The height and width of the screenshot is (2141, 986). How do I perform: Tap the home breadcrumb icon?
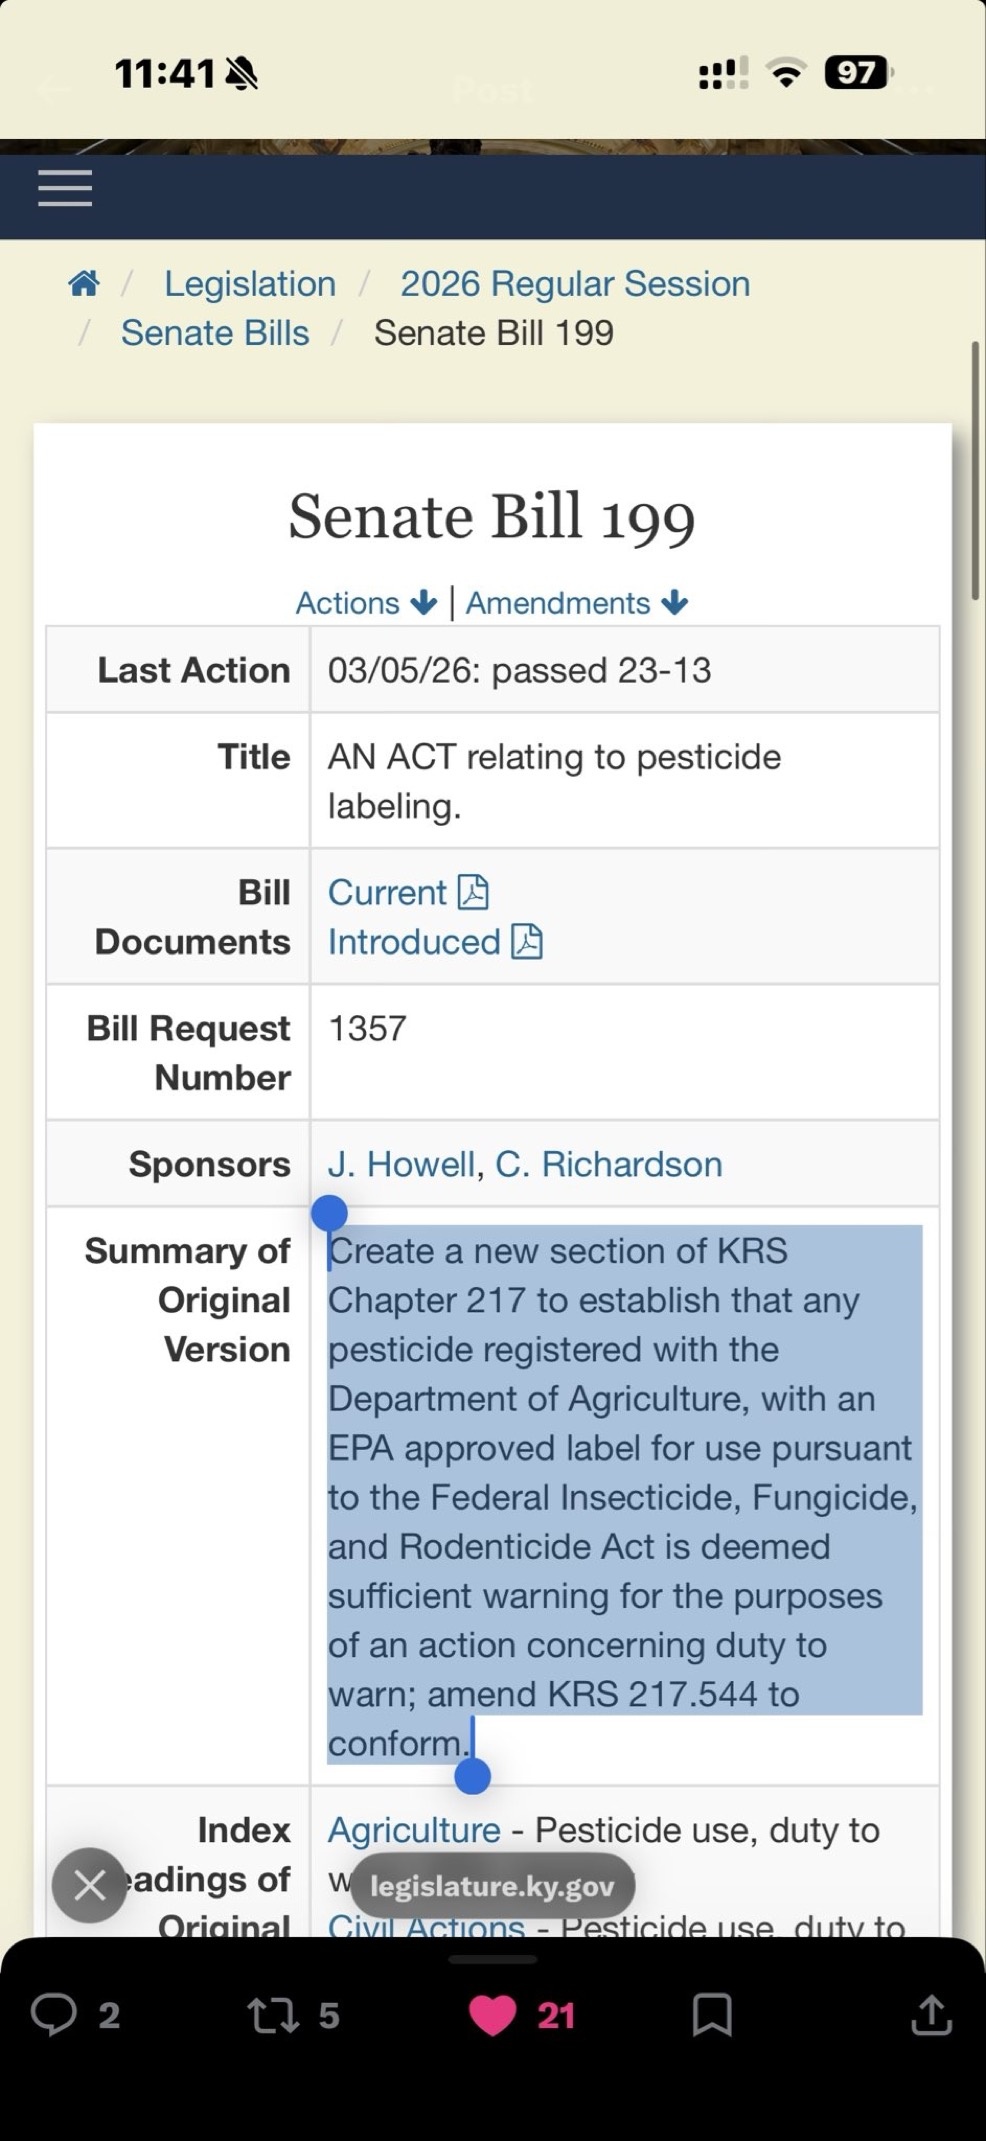coord(84,284)
